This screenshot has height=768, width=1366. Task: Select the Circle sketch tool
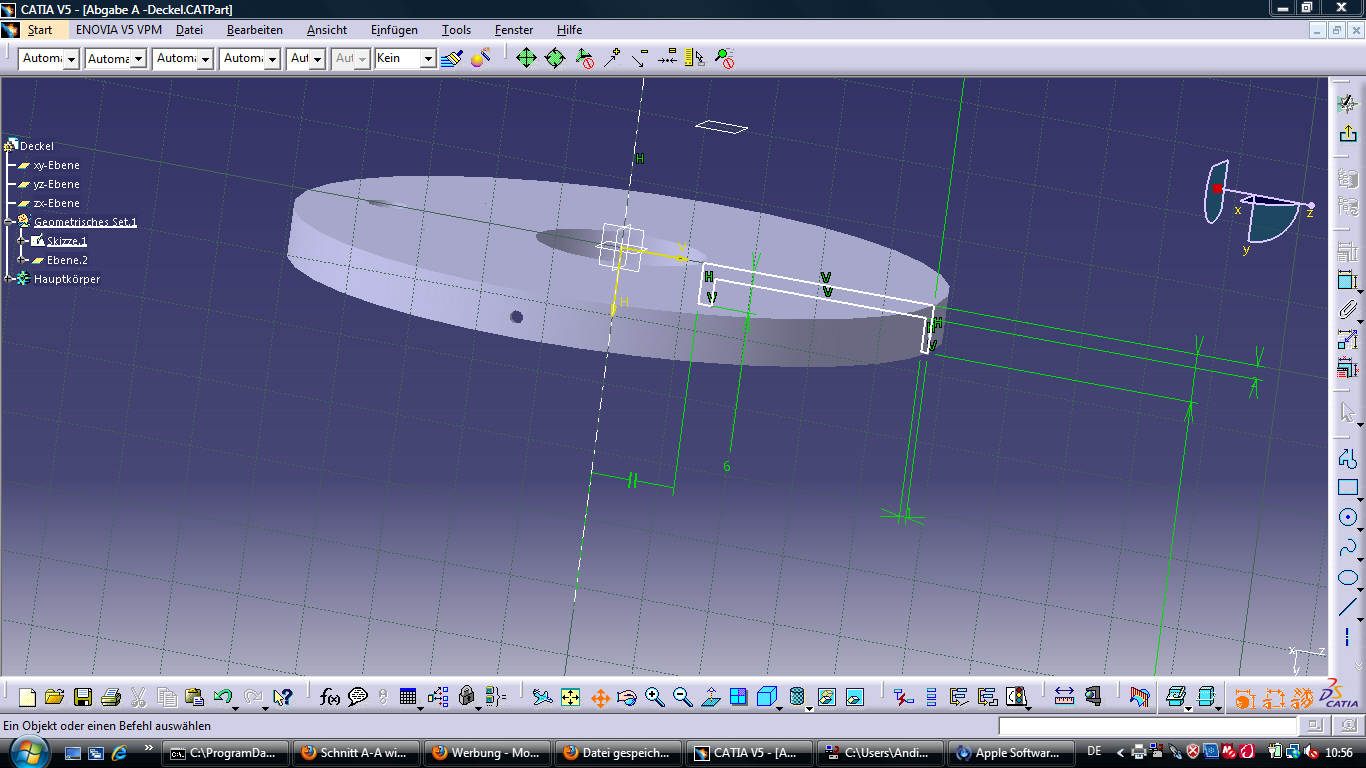coord(1348,517)
